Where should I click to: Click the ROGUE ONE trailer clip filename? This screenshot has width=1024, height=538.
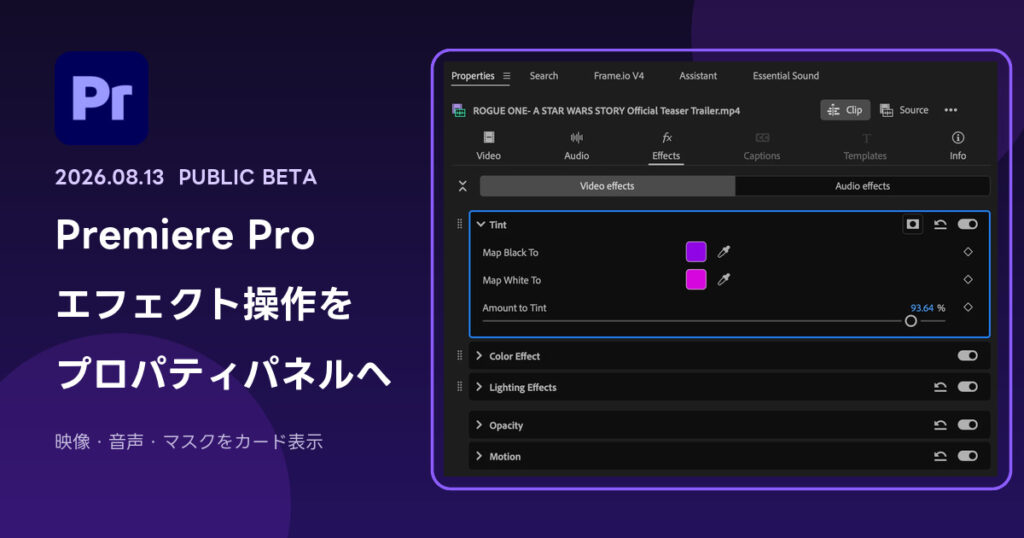tap(606, 111)
